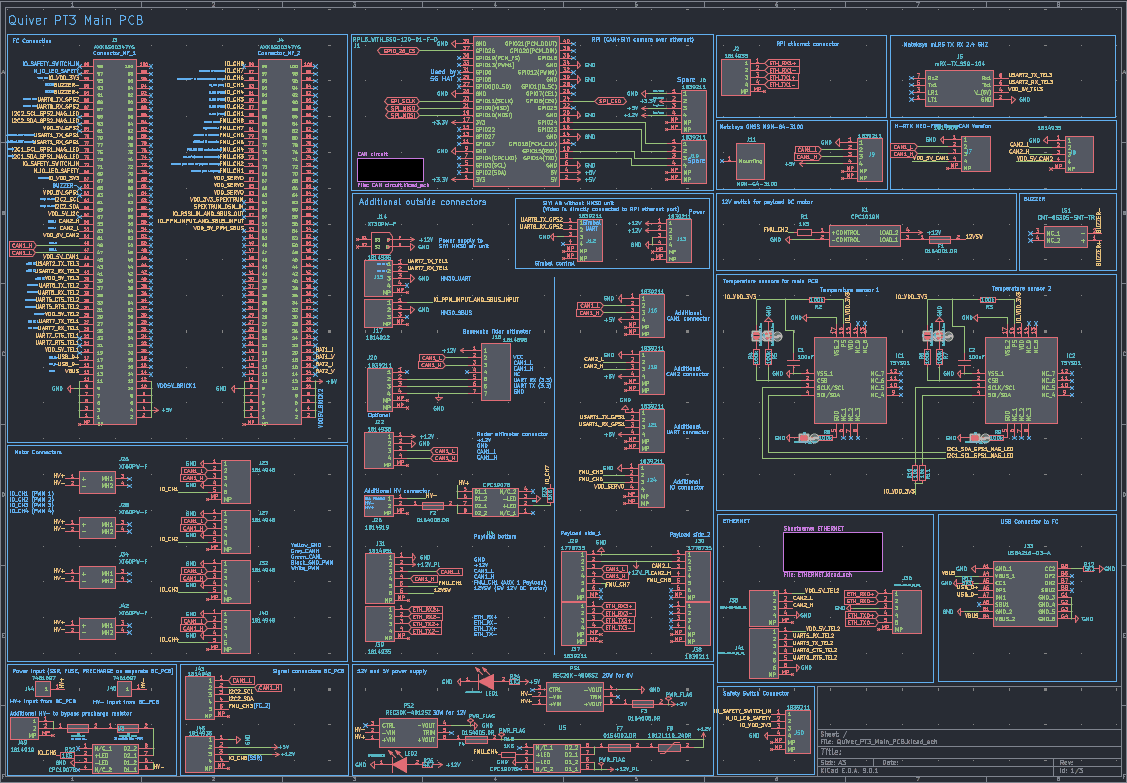Click the 'USB Connector to FC' label

(x=1029, y=521)
